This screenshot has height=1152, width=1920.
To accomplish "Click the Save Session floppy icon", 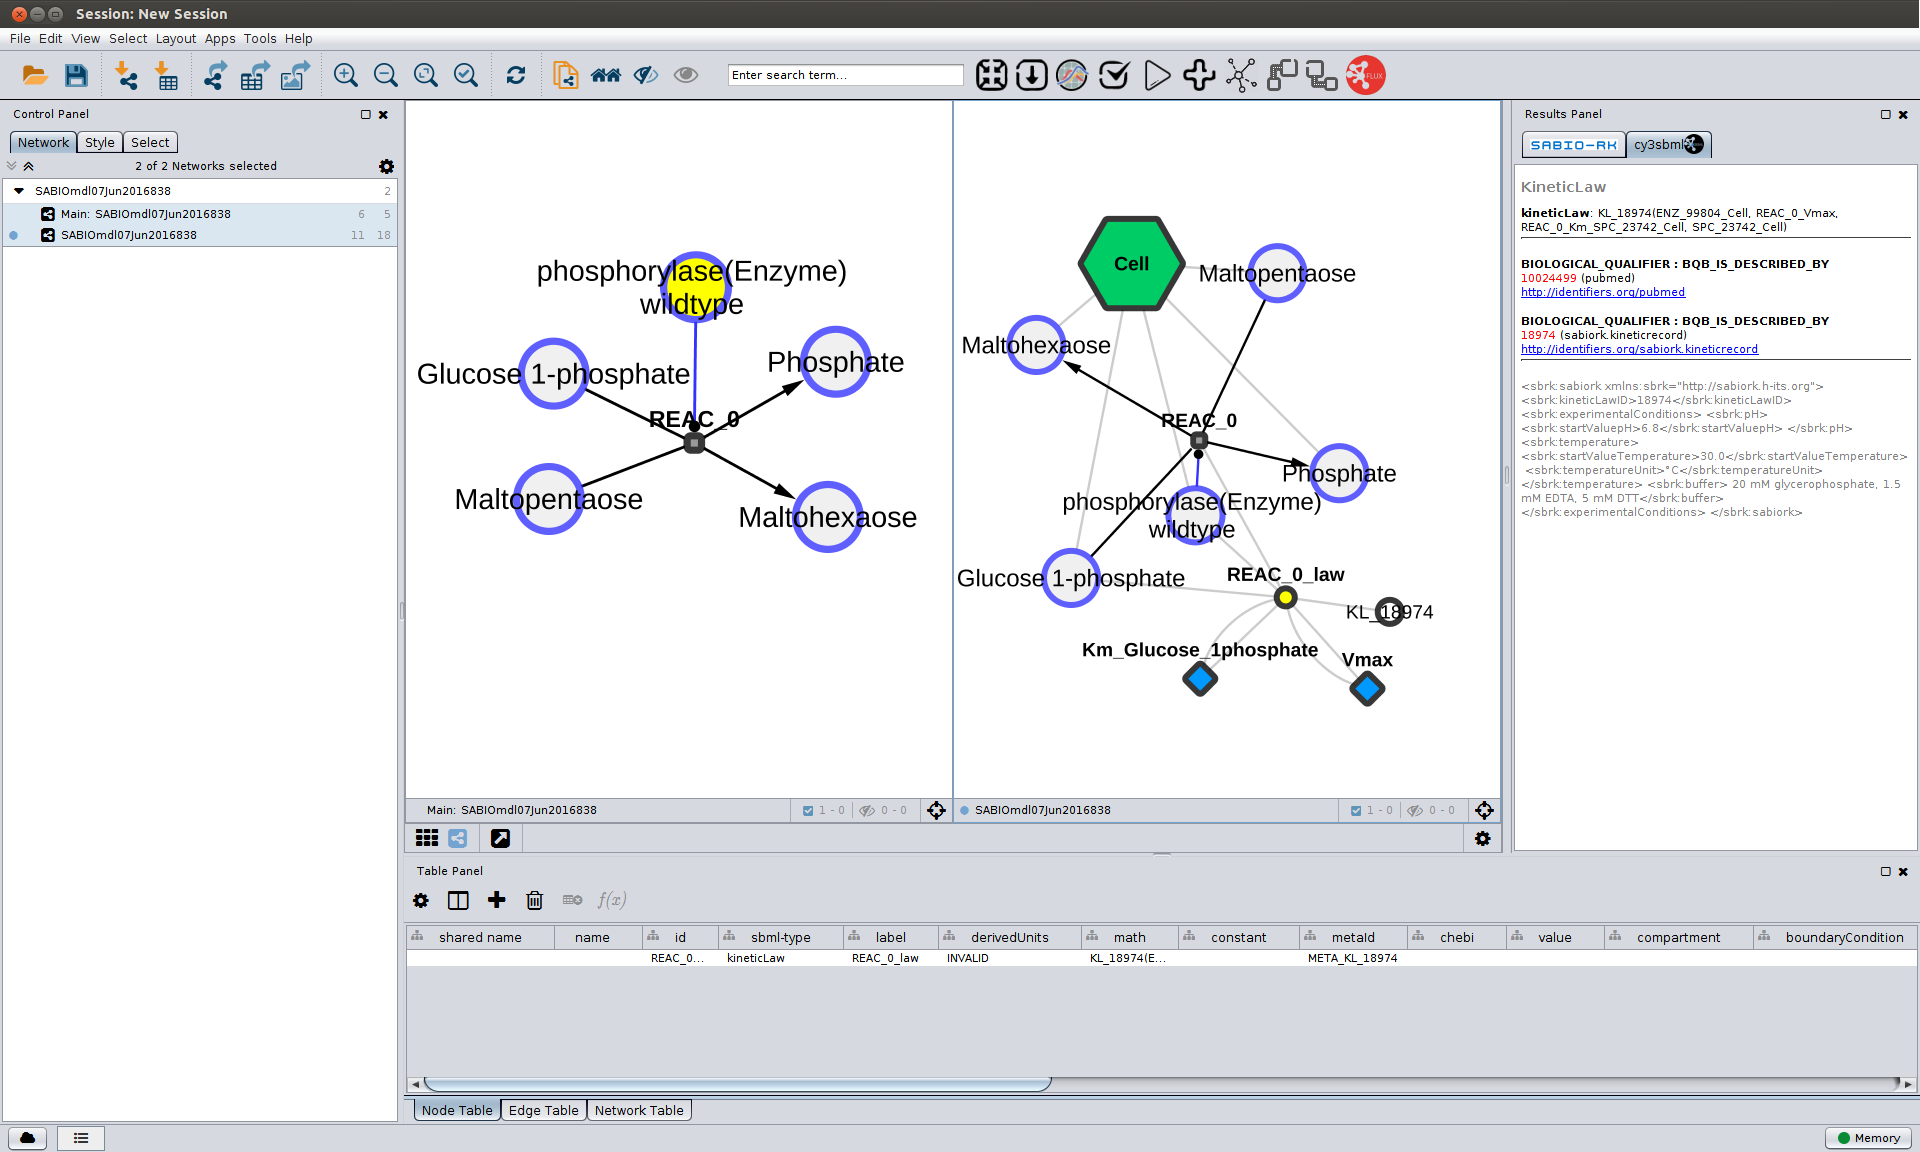I will [x=76, y=76].
